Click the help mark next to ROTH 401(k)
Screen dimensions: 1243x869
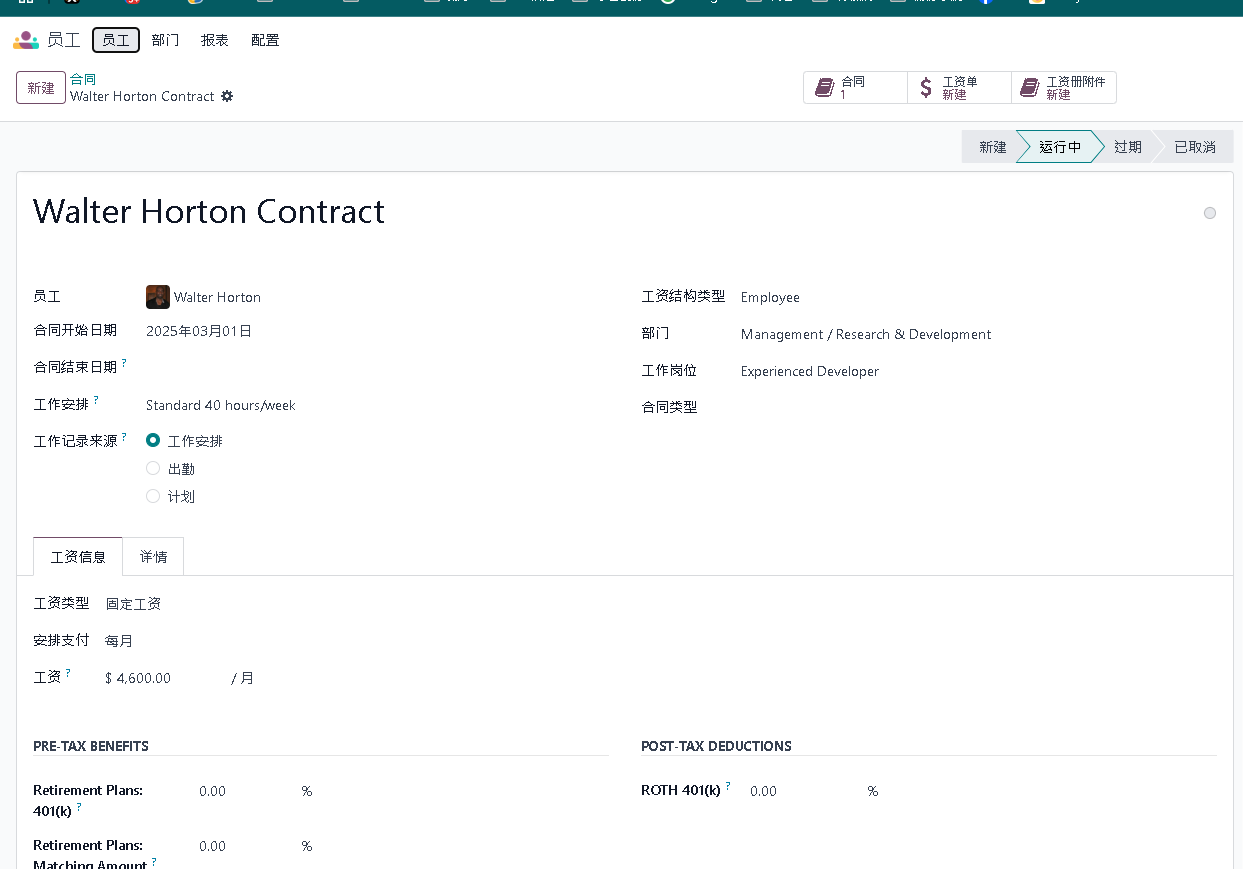pyautogui.click(x=728, y=786)
